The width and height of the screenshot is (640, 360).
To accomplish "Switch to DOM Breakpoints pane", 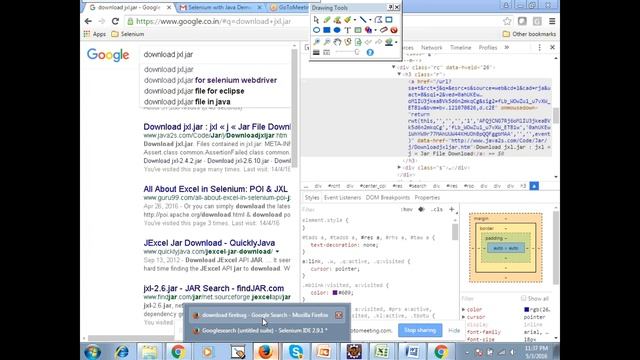I will [387, 198].
